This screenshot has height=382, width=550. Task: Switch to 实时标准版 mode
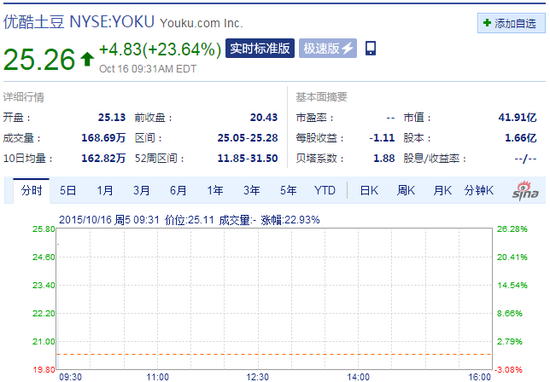tap(260, 48)
